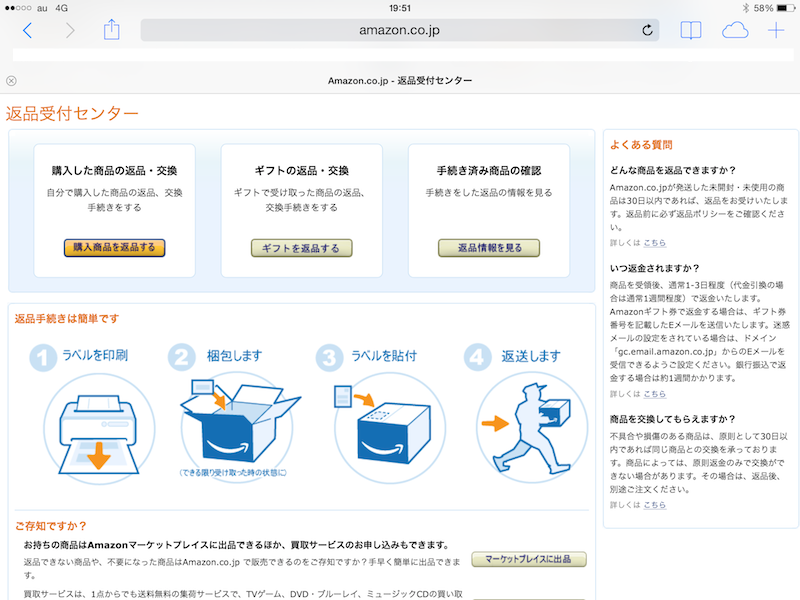Close the current tab with X icon

coord(11,81)
